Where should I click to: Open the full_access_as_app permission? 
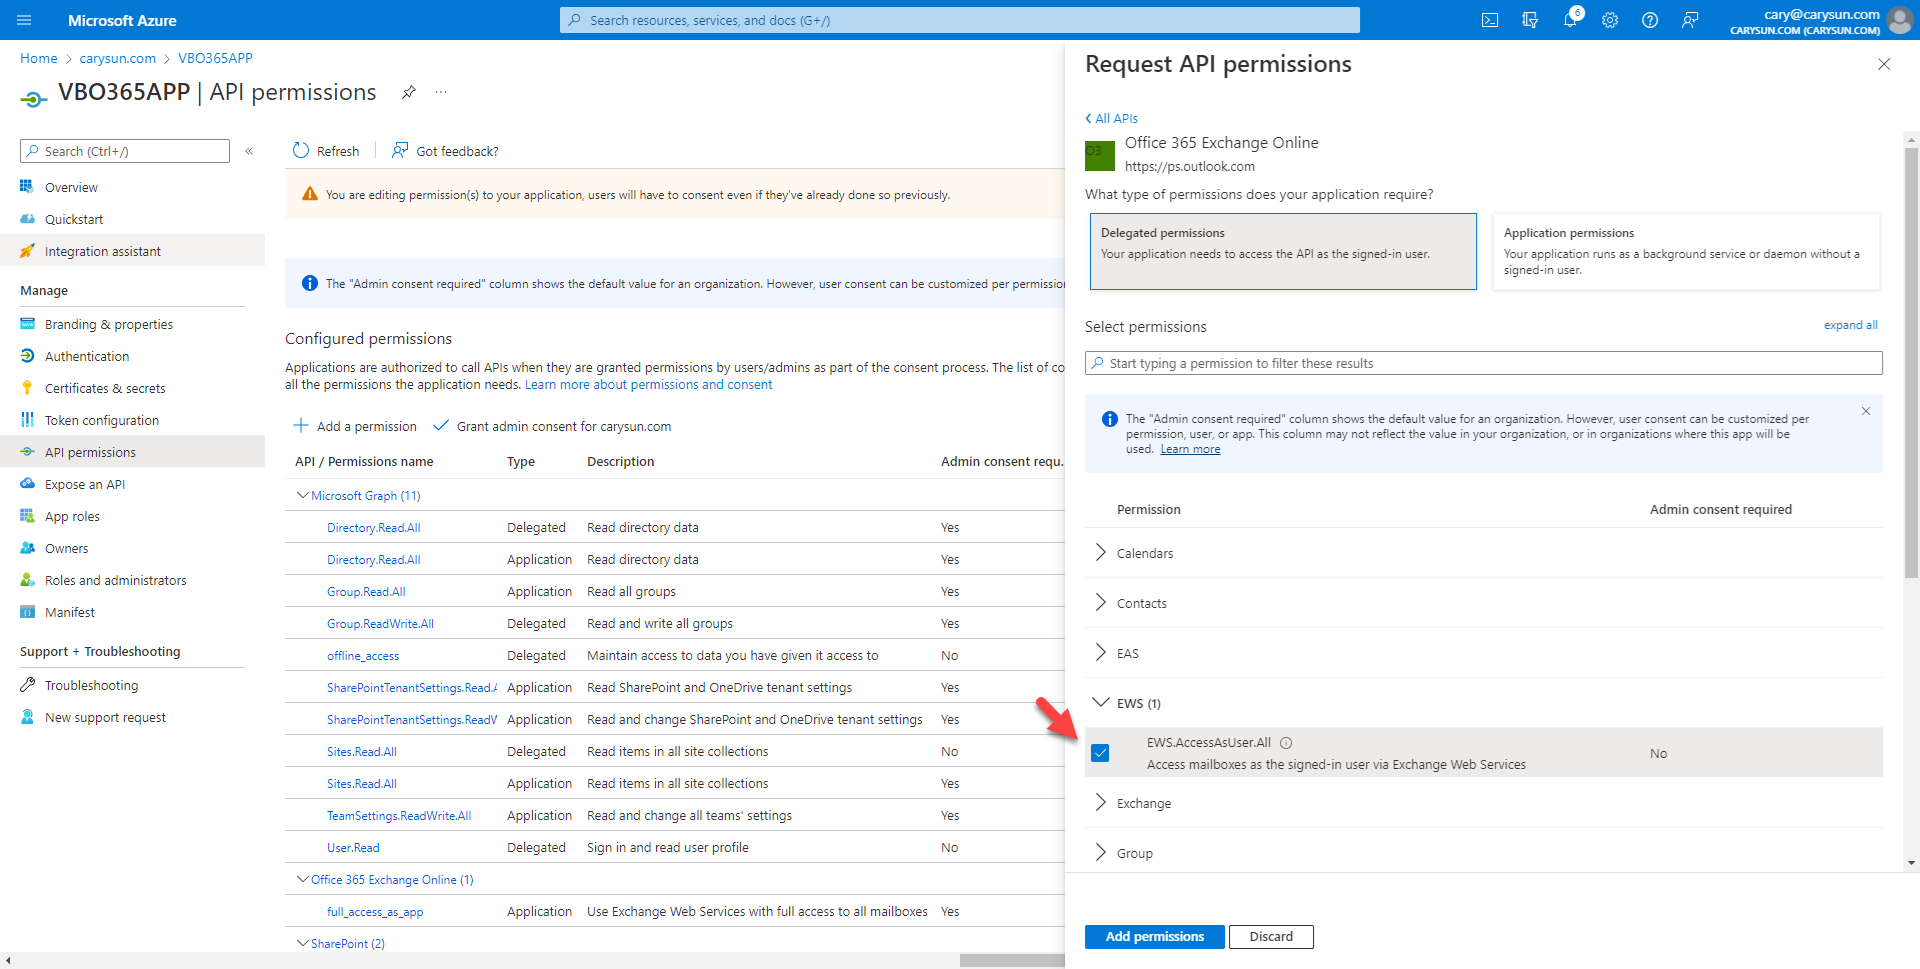click(x=375, y=912)
